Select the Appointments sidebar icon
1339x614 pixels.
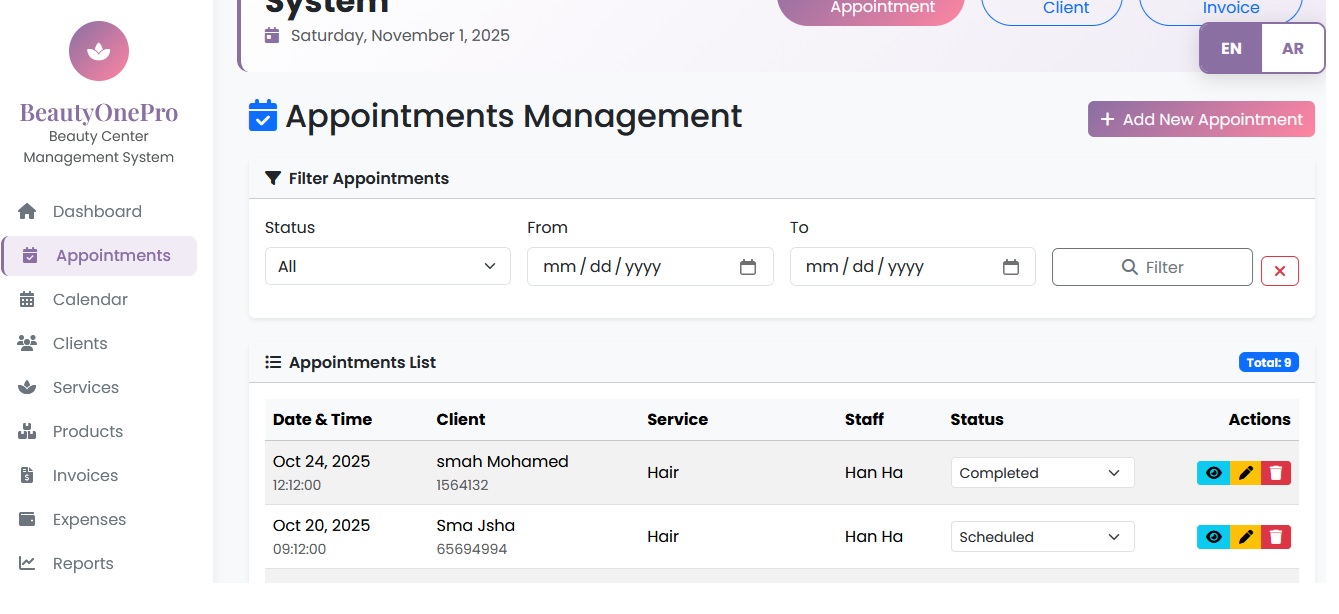point(27,255)
